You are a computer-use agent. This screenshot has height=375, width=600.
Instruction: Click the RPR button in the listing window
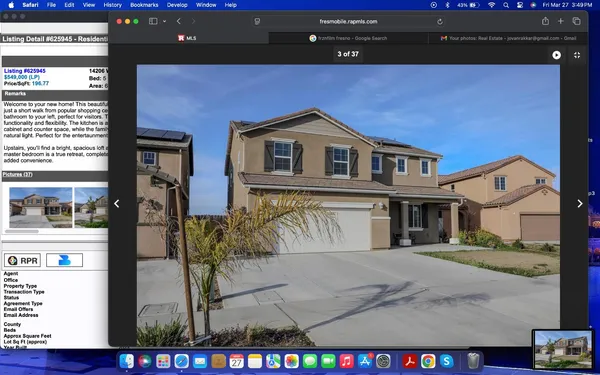(23, 261)
